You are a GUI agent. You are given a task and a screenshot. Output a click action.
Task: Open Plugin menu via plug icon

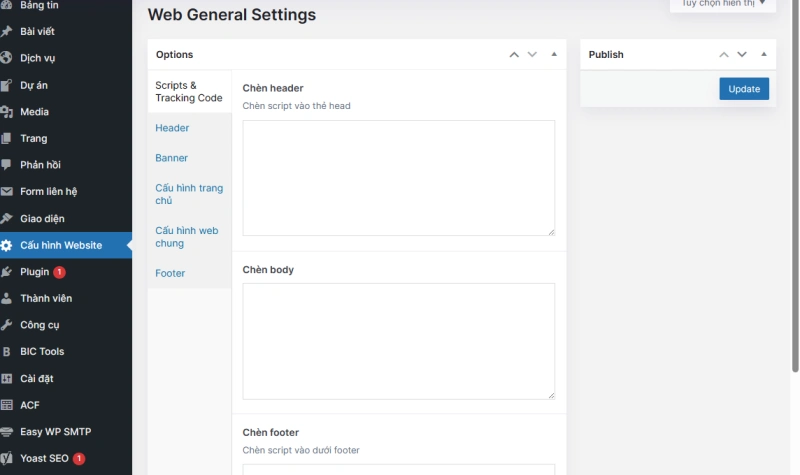click(x=6, y=272)
